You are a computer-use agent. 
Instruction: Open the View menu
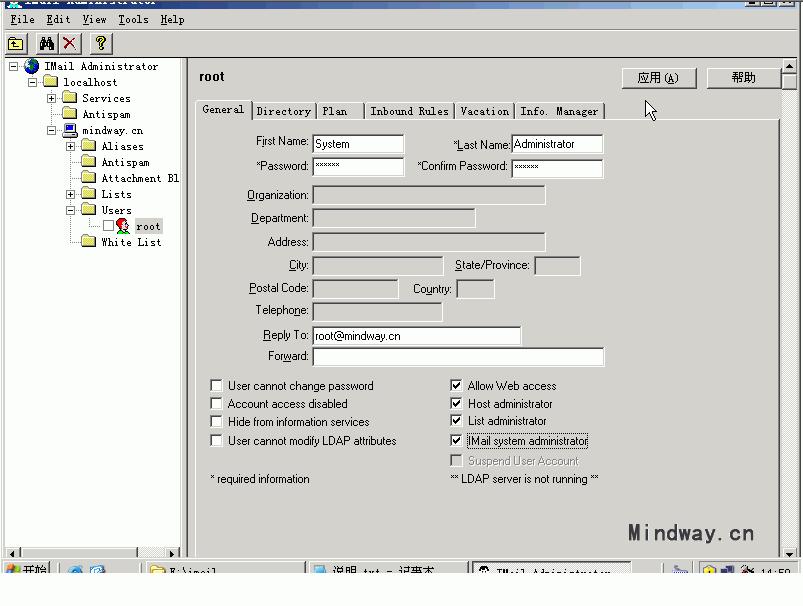click(94, 19)
